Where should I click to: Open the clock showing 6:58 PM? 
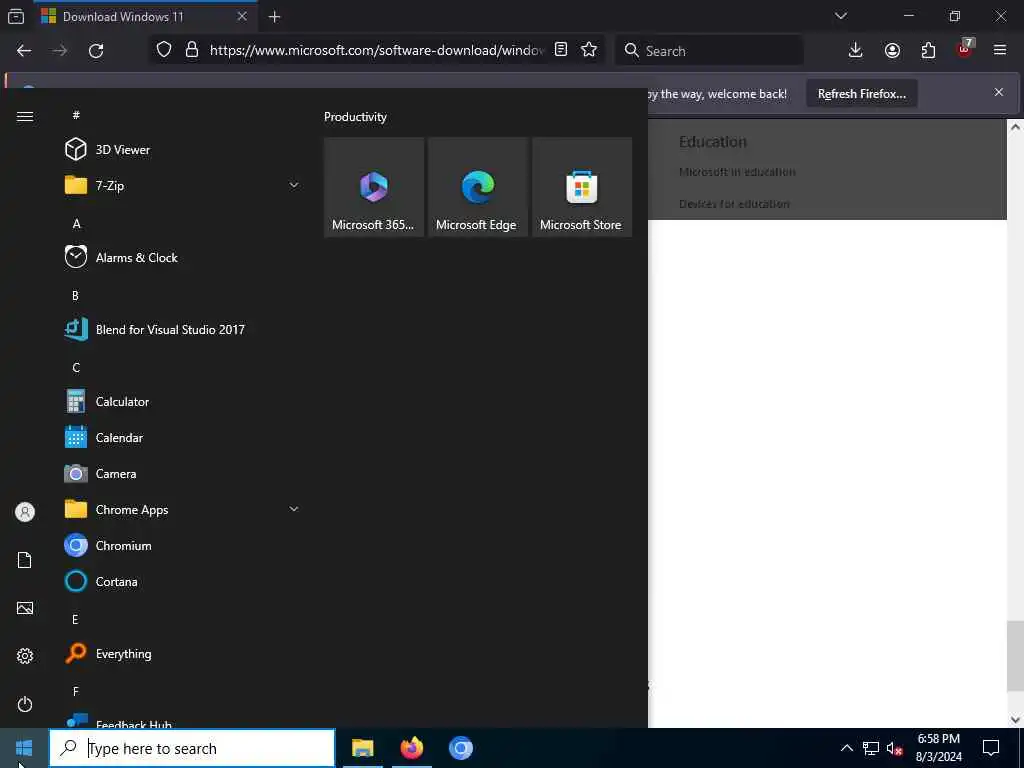pyautogui.click(x=938, y=748)
